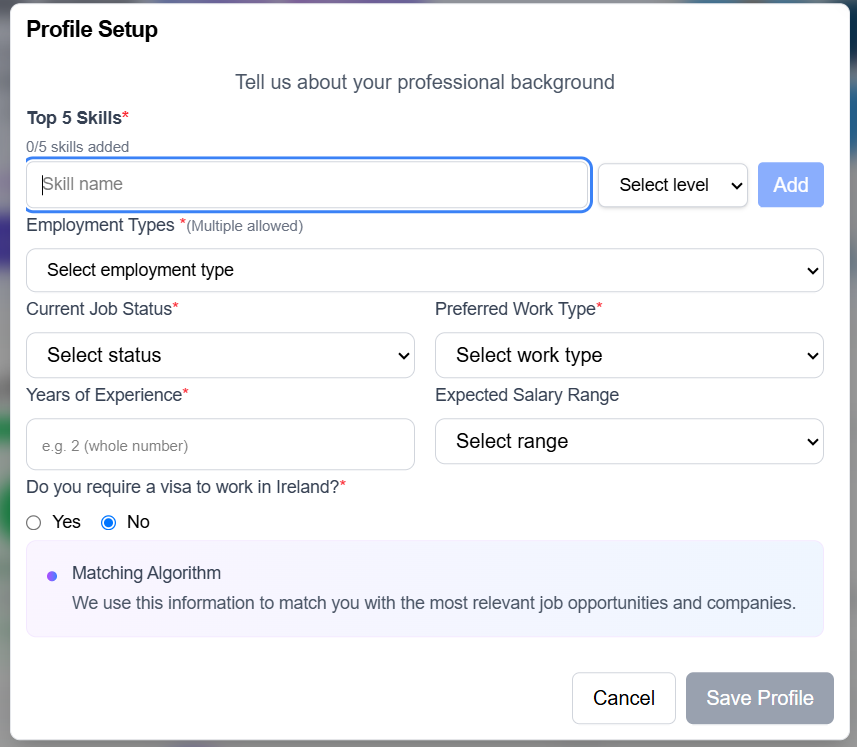Click the chevron arrow on Select range
Screen dimensions: 857x747
point(812,441)
